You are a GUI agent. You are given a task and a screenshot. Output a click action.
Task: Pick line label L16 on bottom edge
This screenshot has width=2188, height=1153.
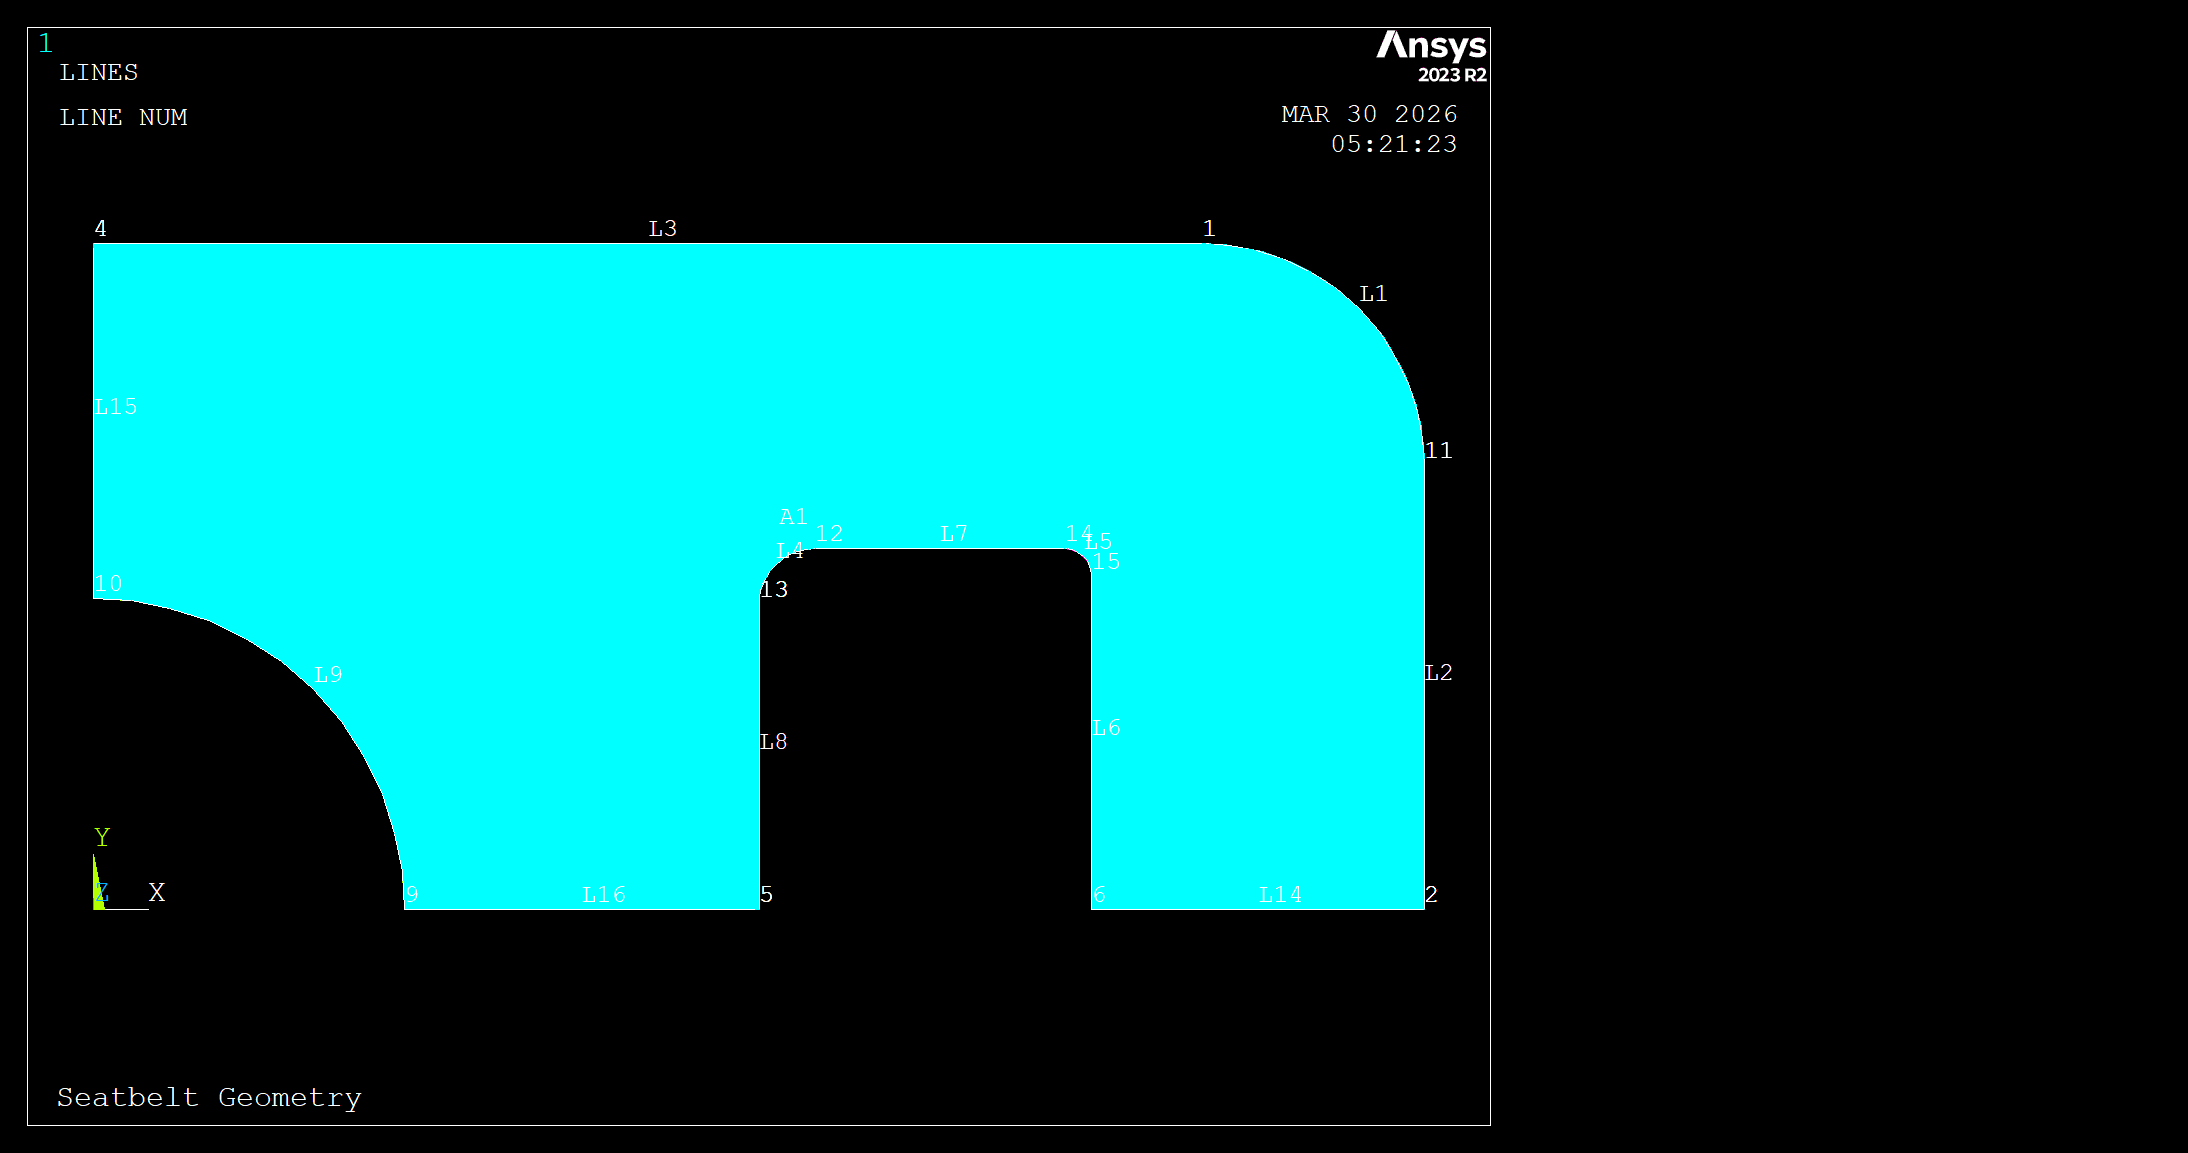(604, 895)
